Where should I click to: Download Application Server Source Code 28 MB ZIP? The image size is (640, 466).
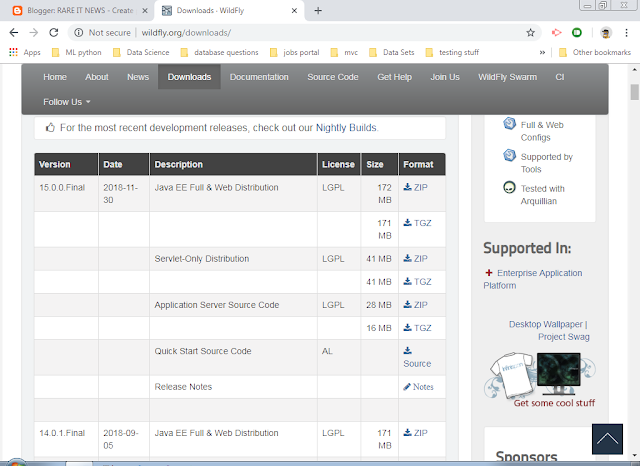[x=416, y=305]
